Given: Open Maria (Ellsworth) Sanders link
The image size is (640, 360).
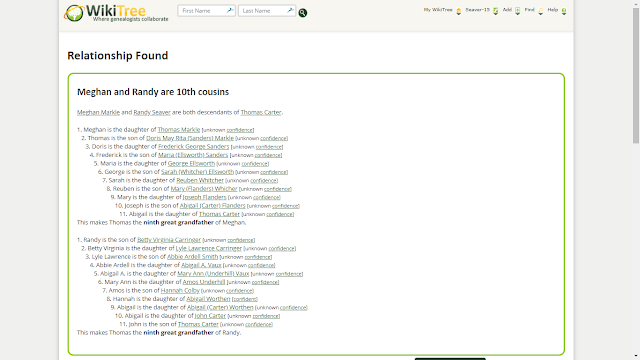Looking at the screenshot, I should tap(193, 155).
